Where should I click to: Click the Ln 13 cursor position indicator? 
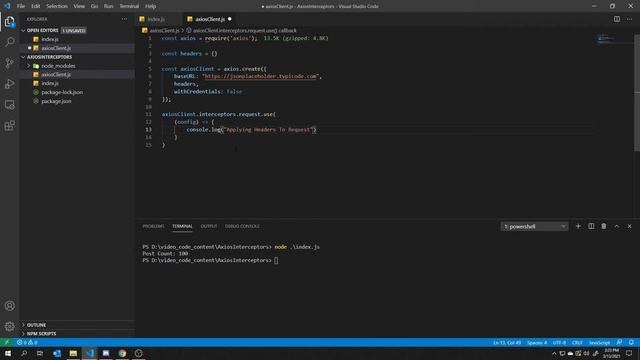507,342
